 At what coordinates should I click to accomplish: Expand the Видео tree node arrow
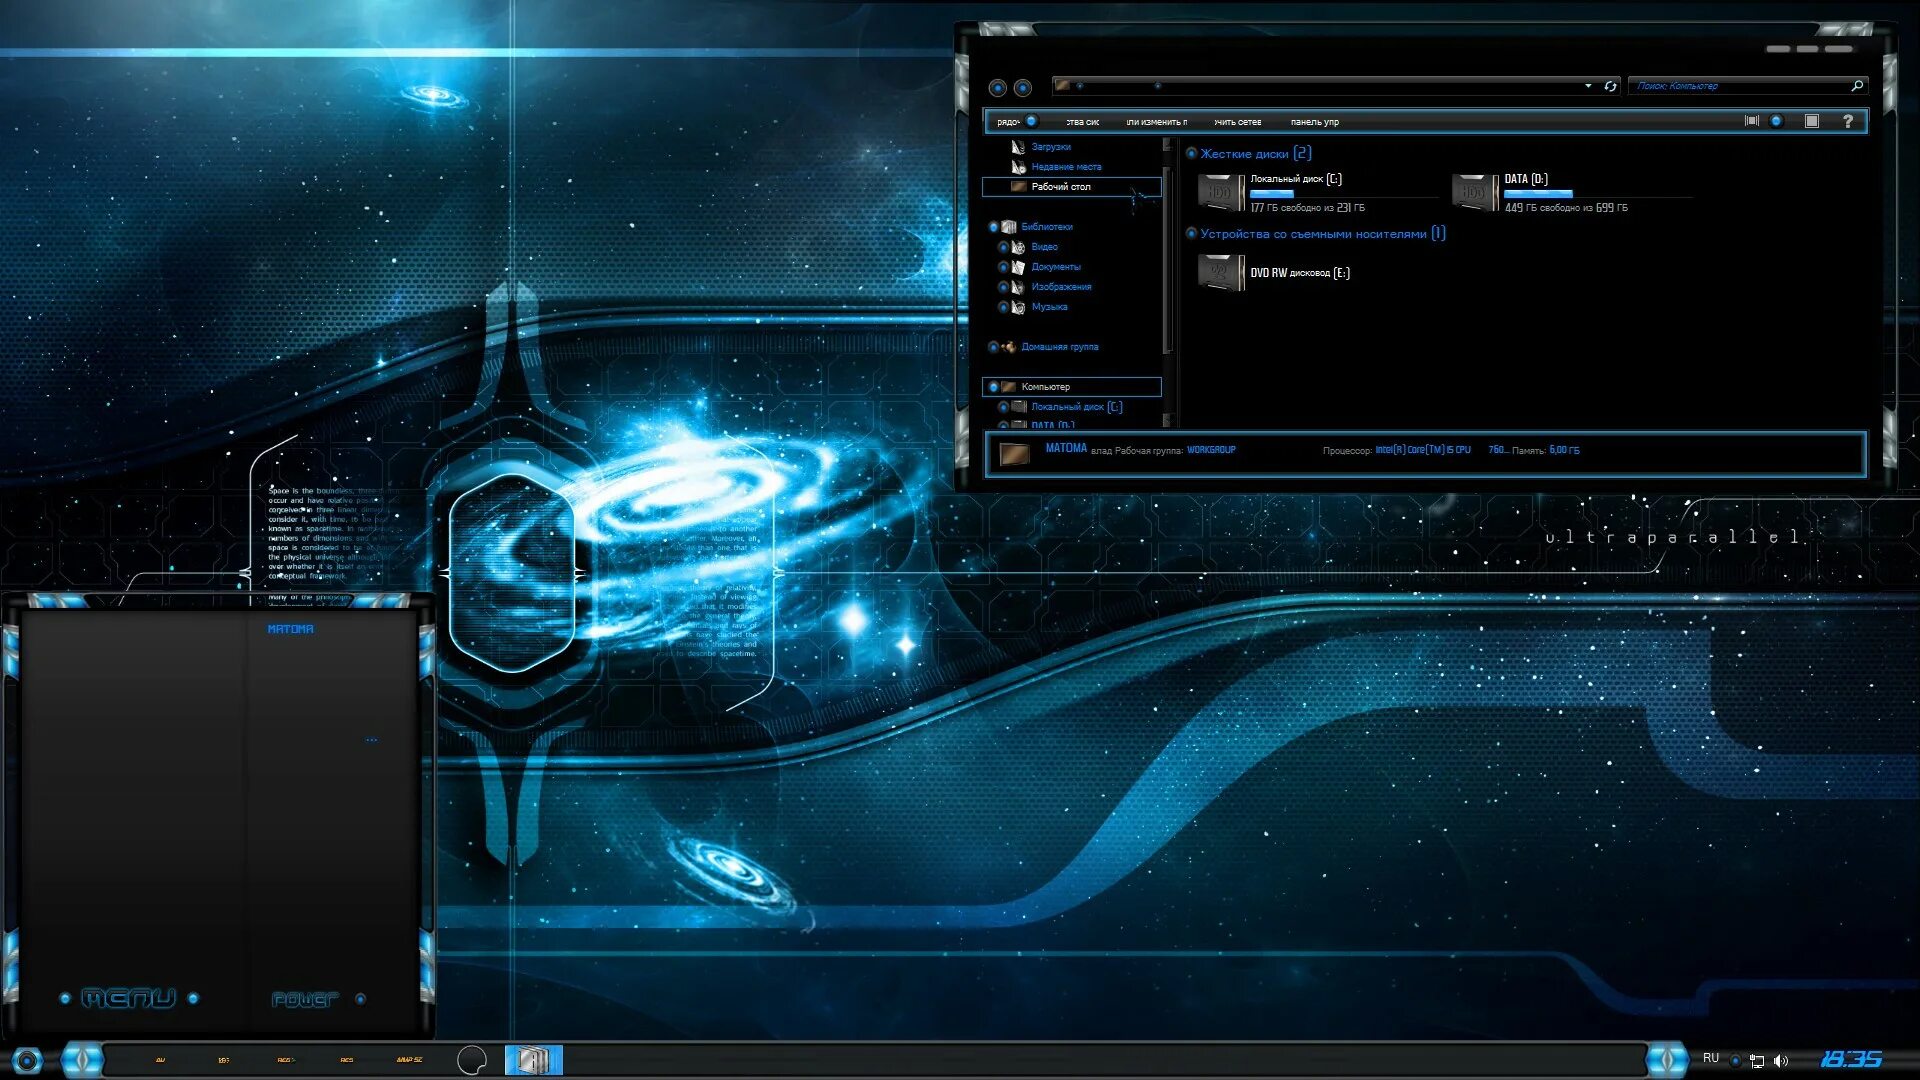[1003, 247]
